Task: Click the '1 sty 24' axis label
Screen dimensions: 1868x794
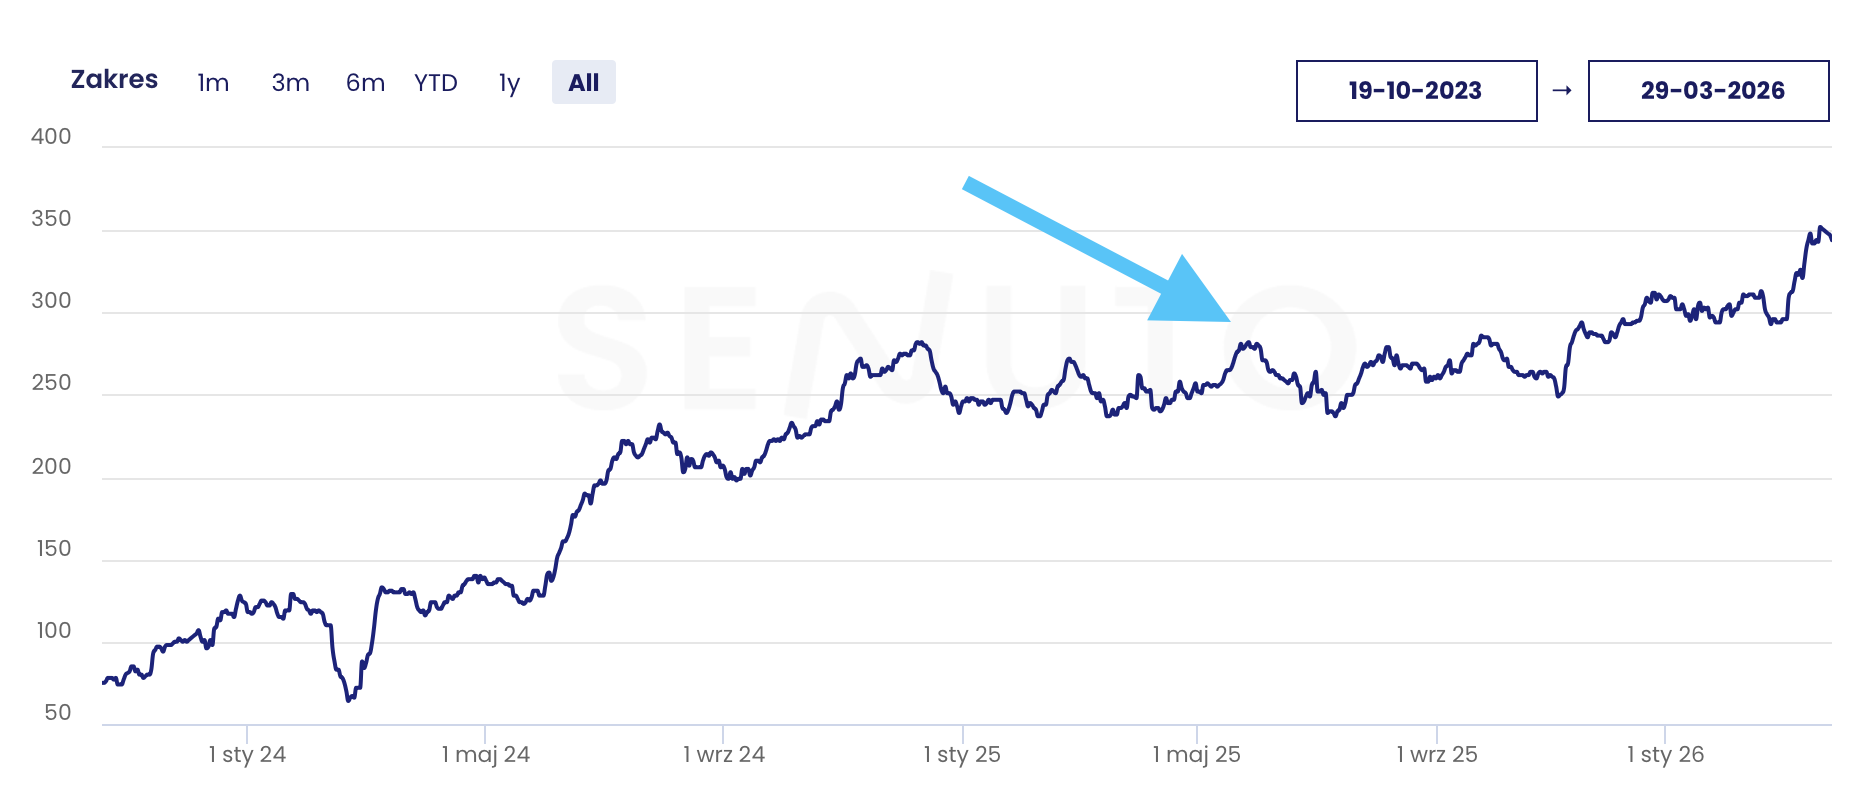Action: (x=247, y=755)
